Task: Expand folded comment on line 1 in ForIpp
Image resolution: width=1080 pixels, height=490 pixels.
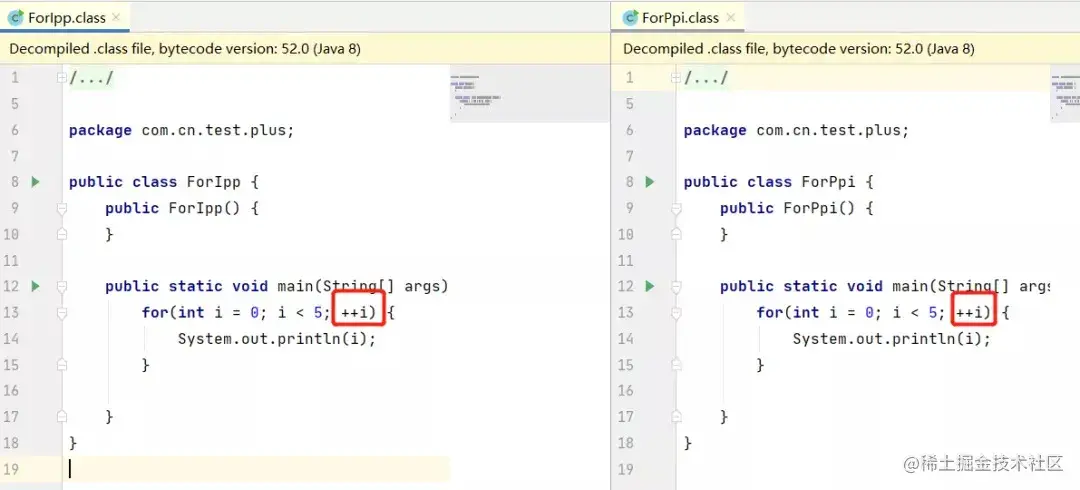Action: point(62,78)
